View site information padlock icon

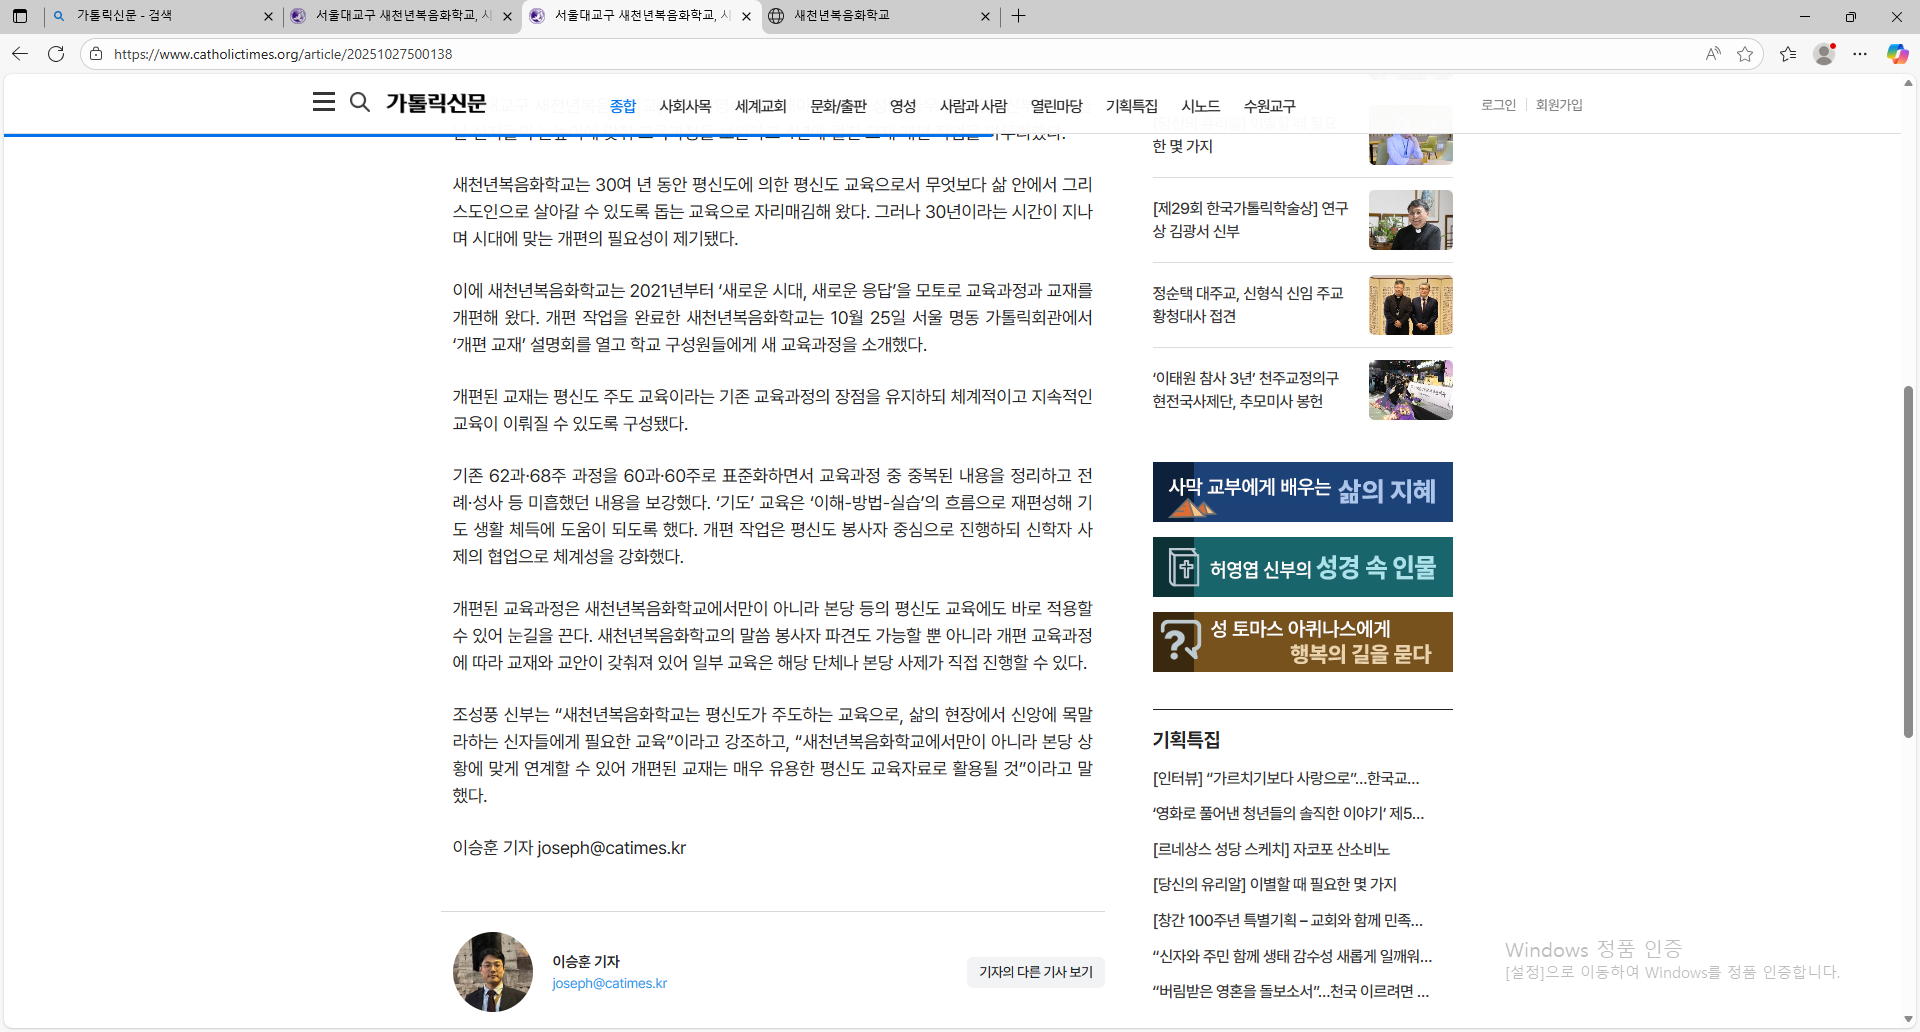[96, 54]
